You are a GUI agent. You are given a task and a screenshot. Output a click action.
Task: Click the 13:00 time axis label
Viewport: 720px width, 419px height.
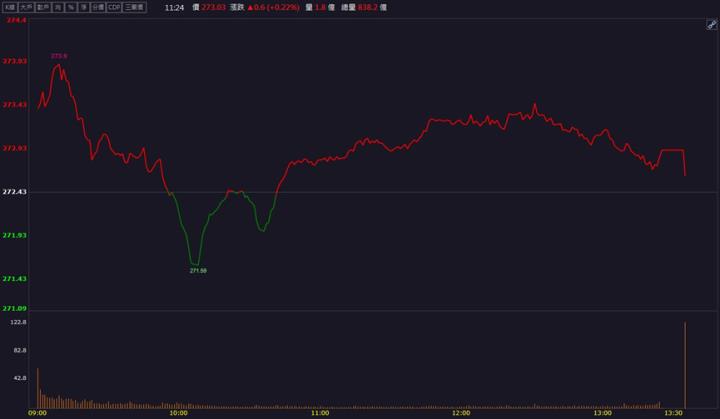coord(602,413)
